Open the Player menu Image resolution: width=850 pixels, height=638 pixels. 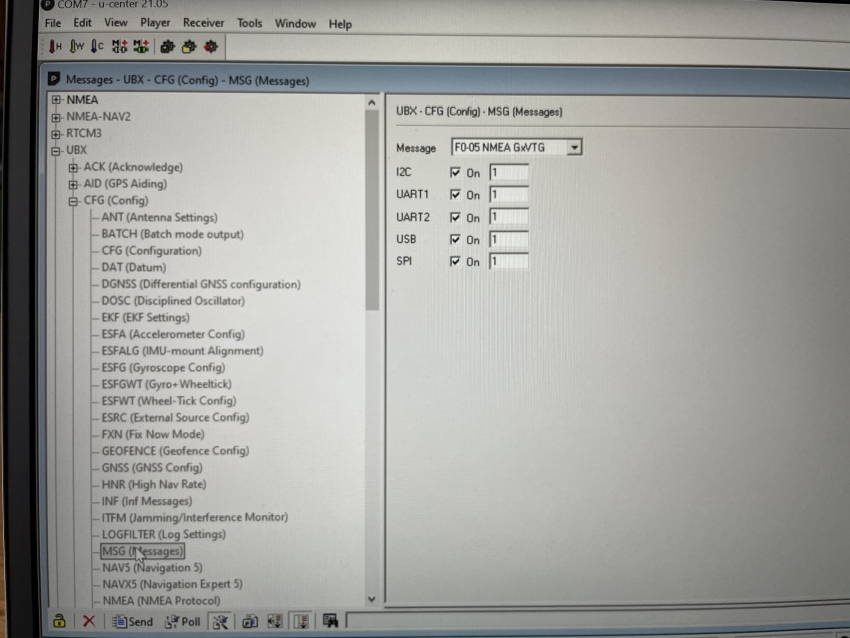pos(155,23)
